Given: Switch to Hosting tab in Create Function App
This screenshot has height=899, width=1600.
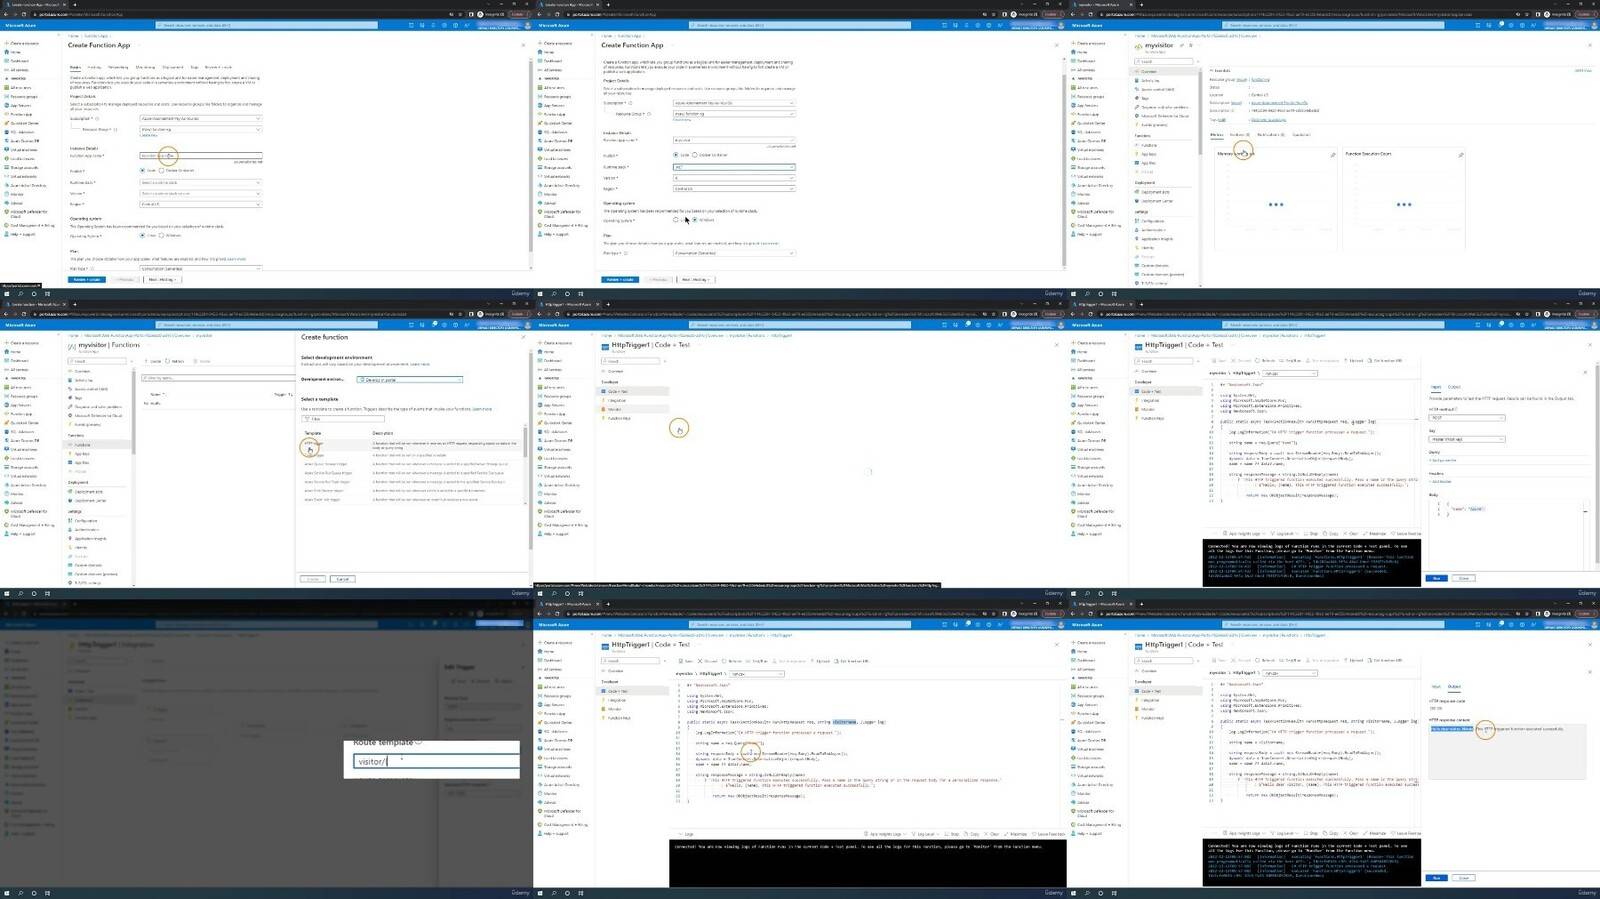Looking at the screenshot, I should coord(94,67).
